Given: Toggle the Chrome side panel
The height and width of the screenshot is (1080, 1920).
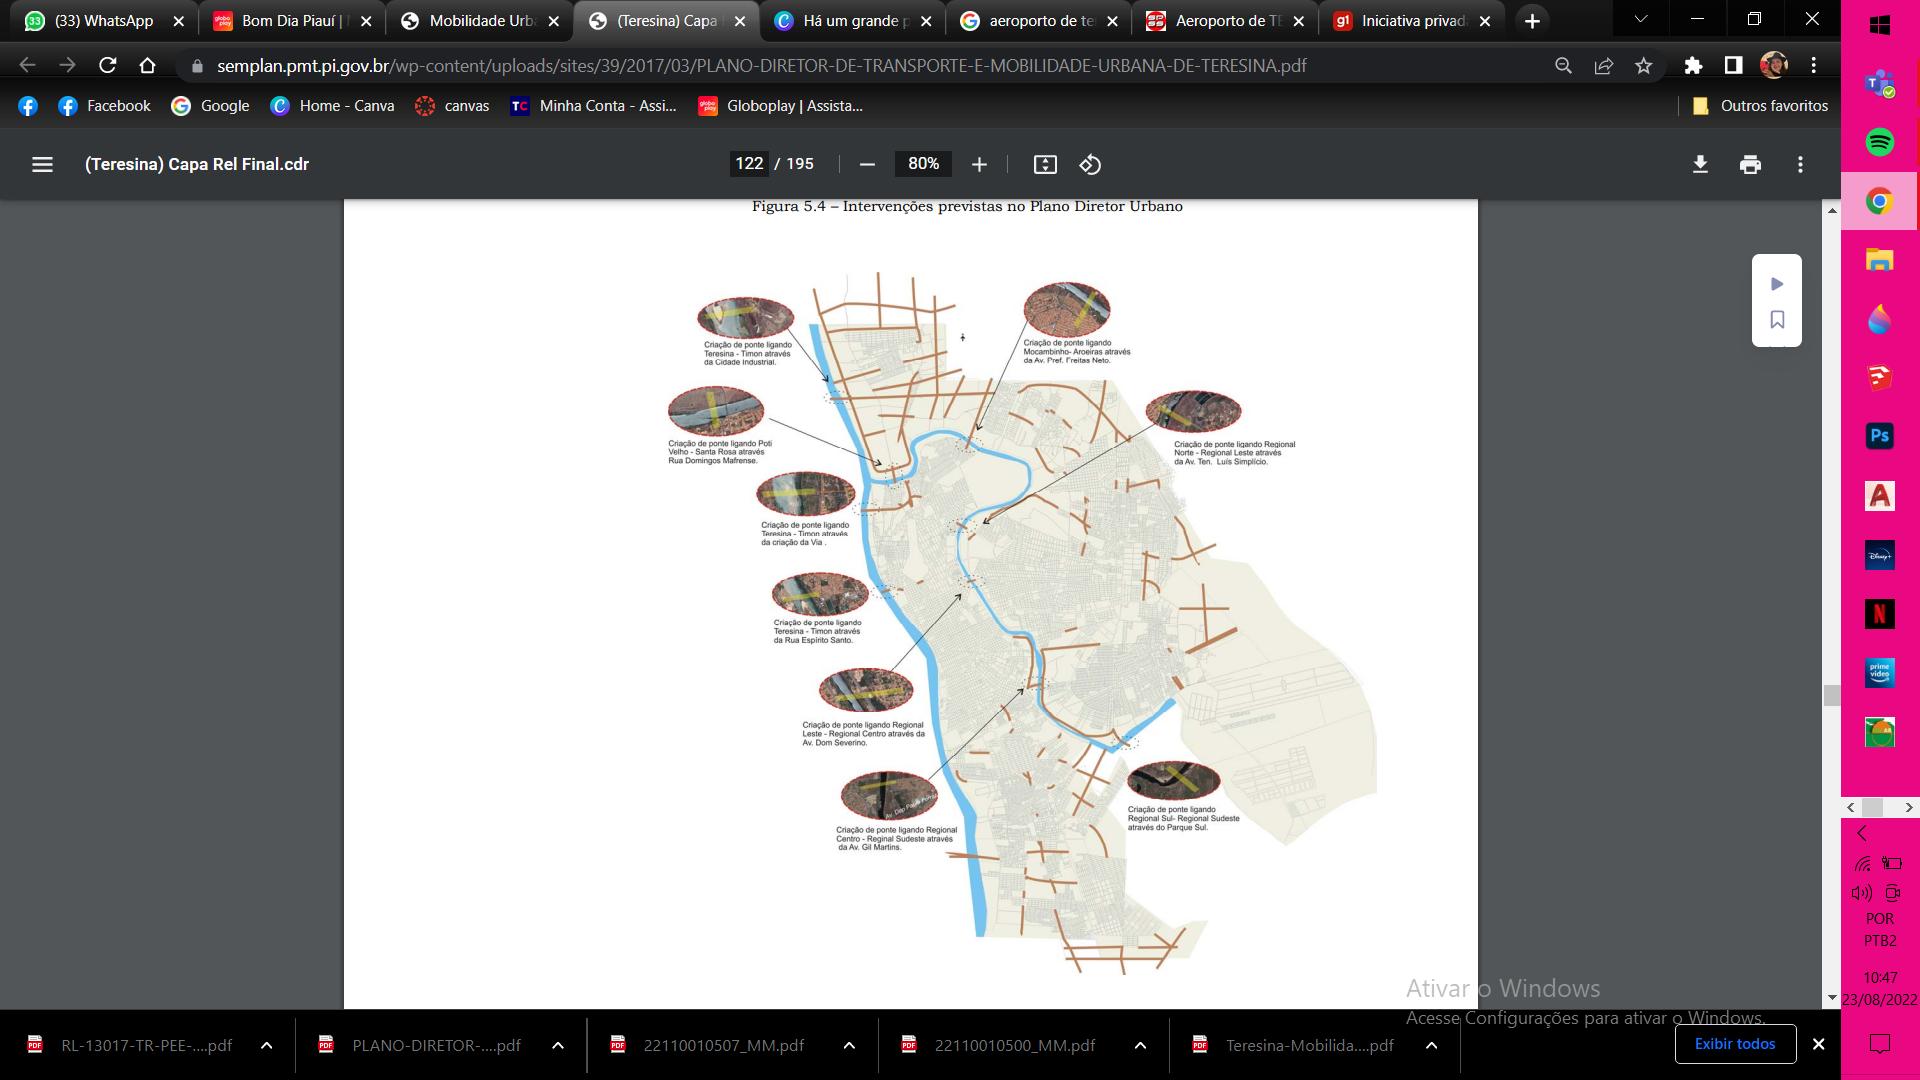Looking at the screenshot, I should (x=1733, y=66).
